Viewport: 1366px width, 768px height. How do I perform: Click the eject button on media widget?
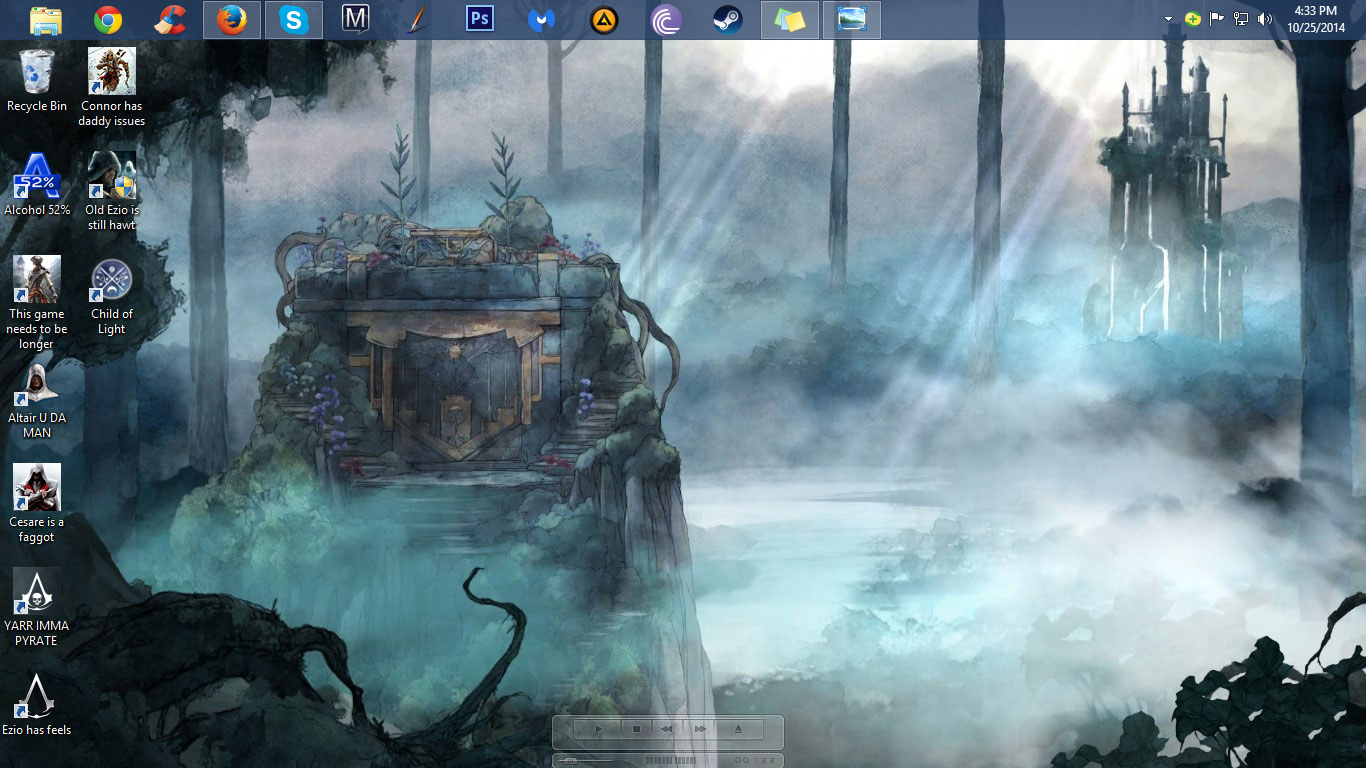click(x=738, y=729)
